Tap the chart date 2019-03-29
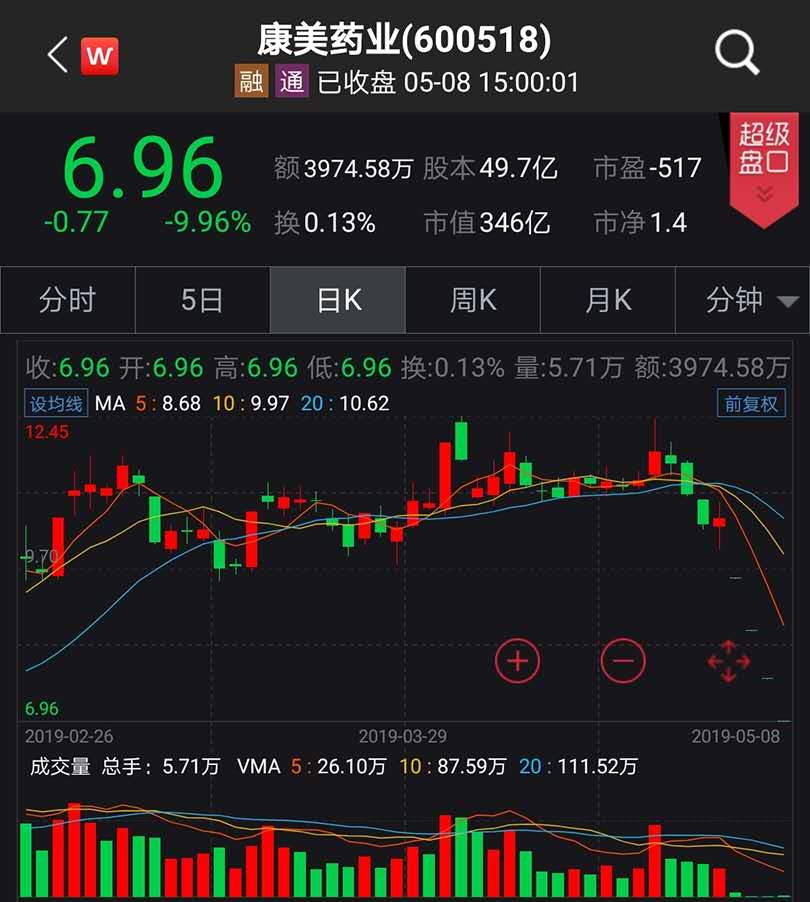Screen dimensions: 810x902 [403, 736]
